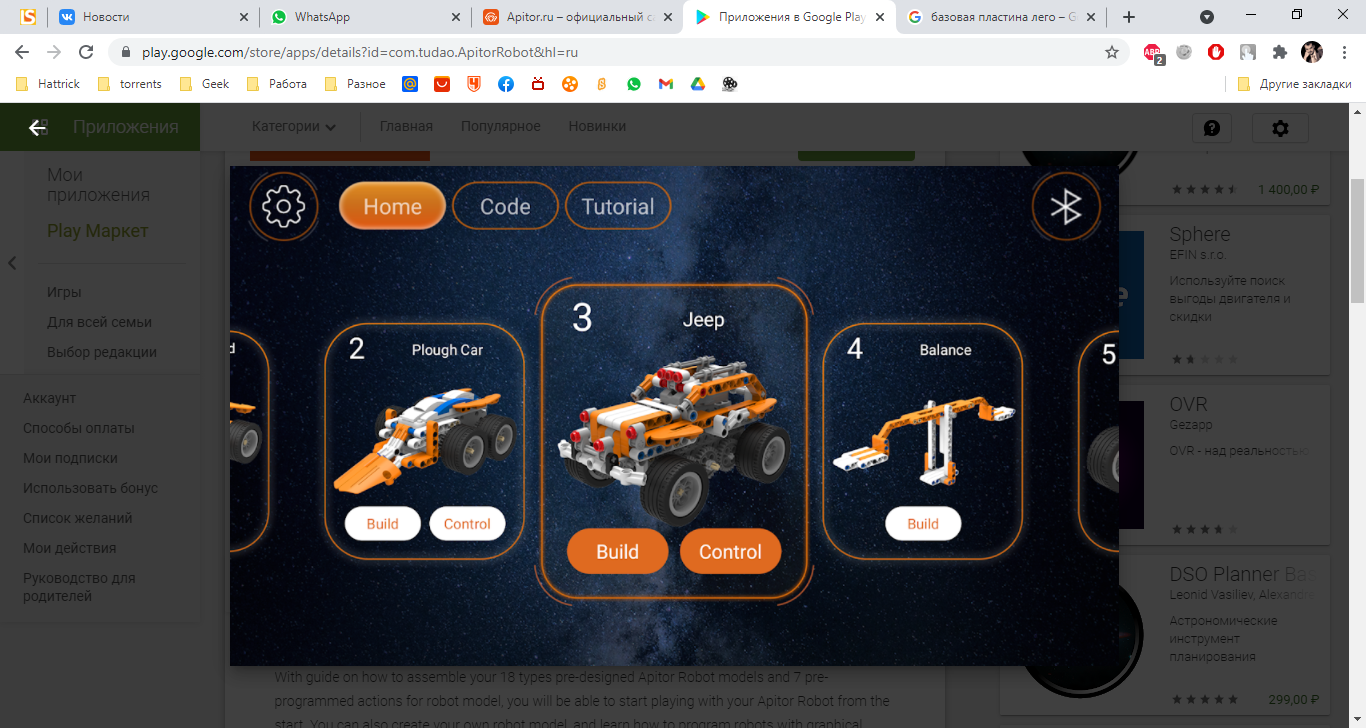Open Способы оплаты sidebar link
Screen dimensions: 1366x728
point(79,428)
